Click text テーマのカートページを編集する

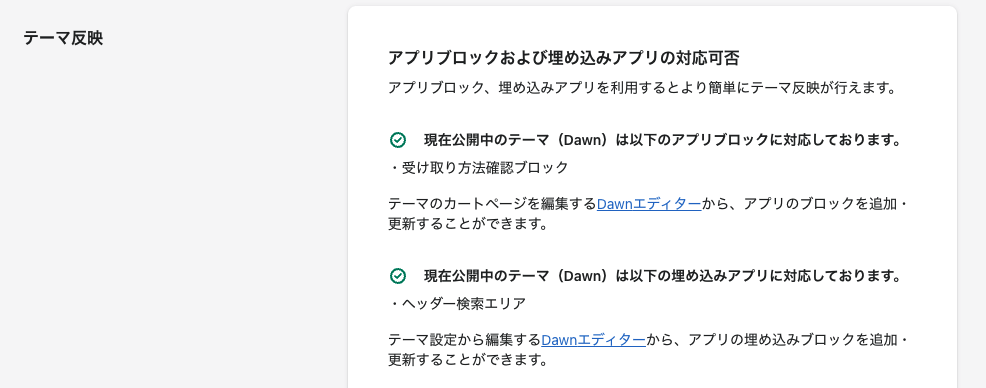[492, 204]
